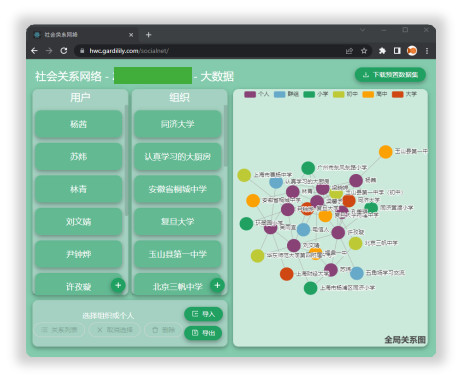Bookmark this page with the star
The height and width of the screenshot is (382, 463).
[x=364, y=51]
